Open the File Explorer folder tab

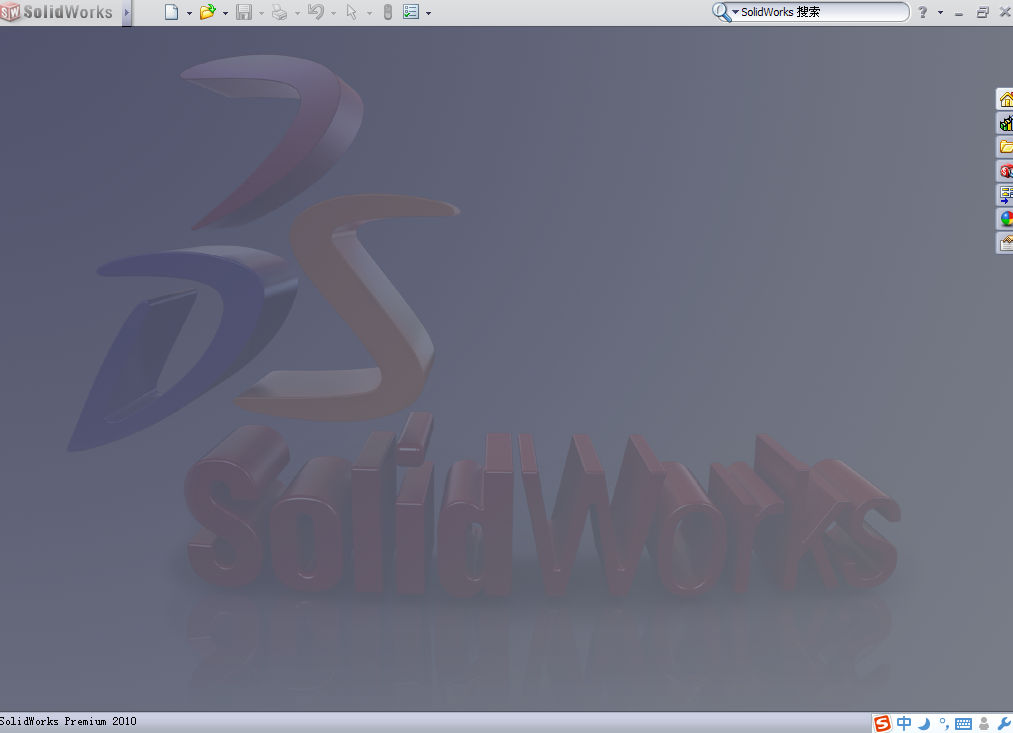(x=1005, y=147)
